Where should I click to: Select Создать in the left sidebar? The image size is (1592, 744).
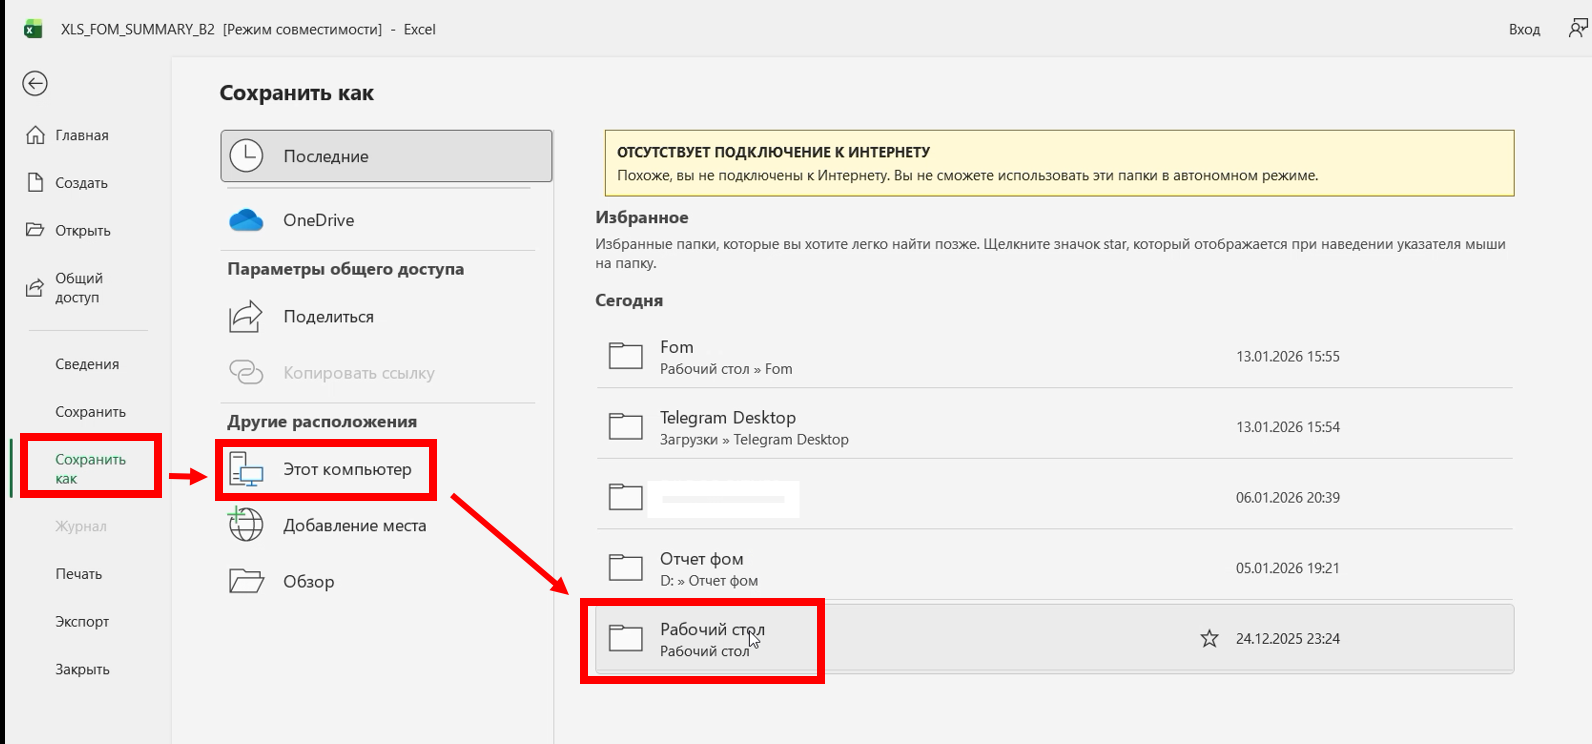point(81,183)
